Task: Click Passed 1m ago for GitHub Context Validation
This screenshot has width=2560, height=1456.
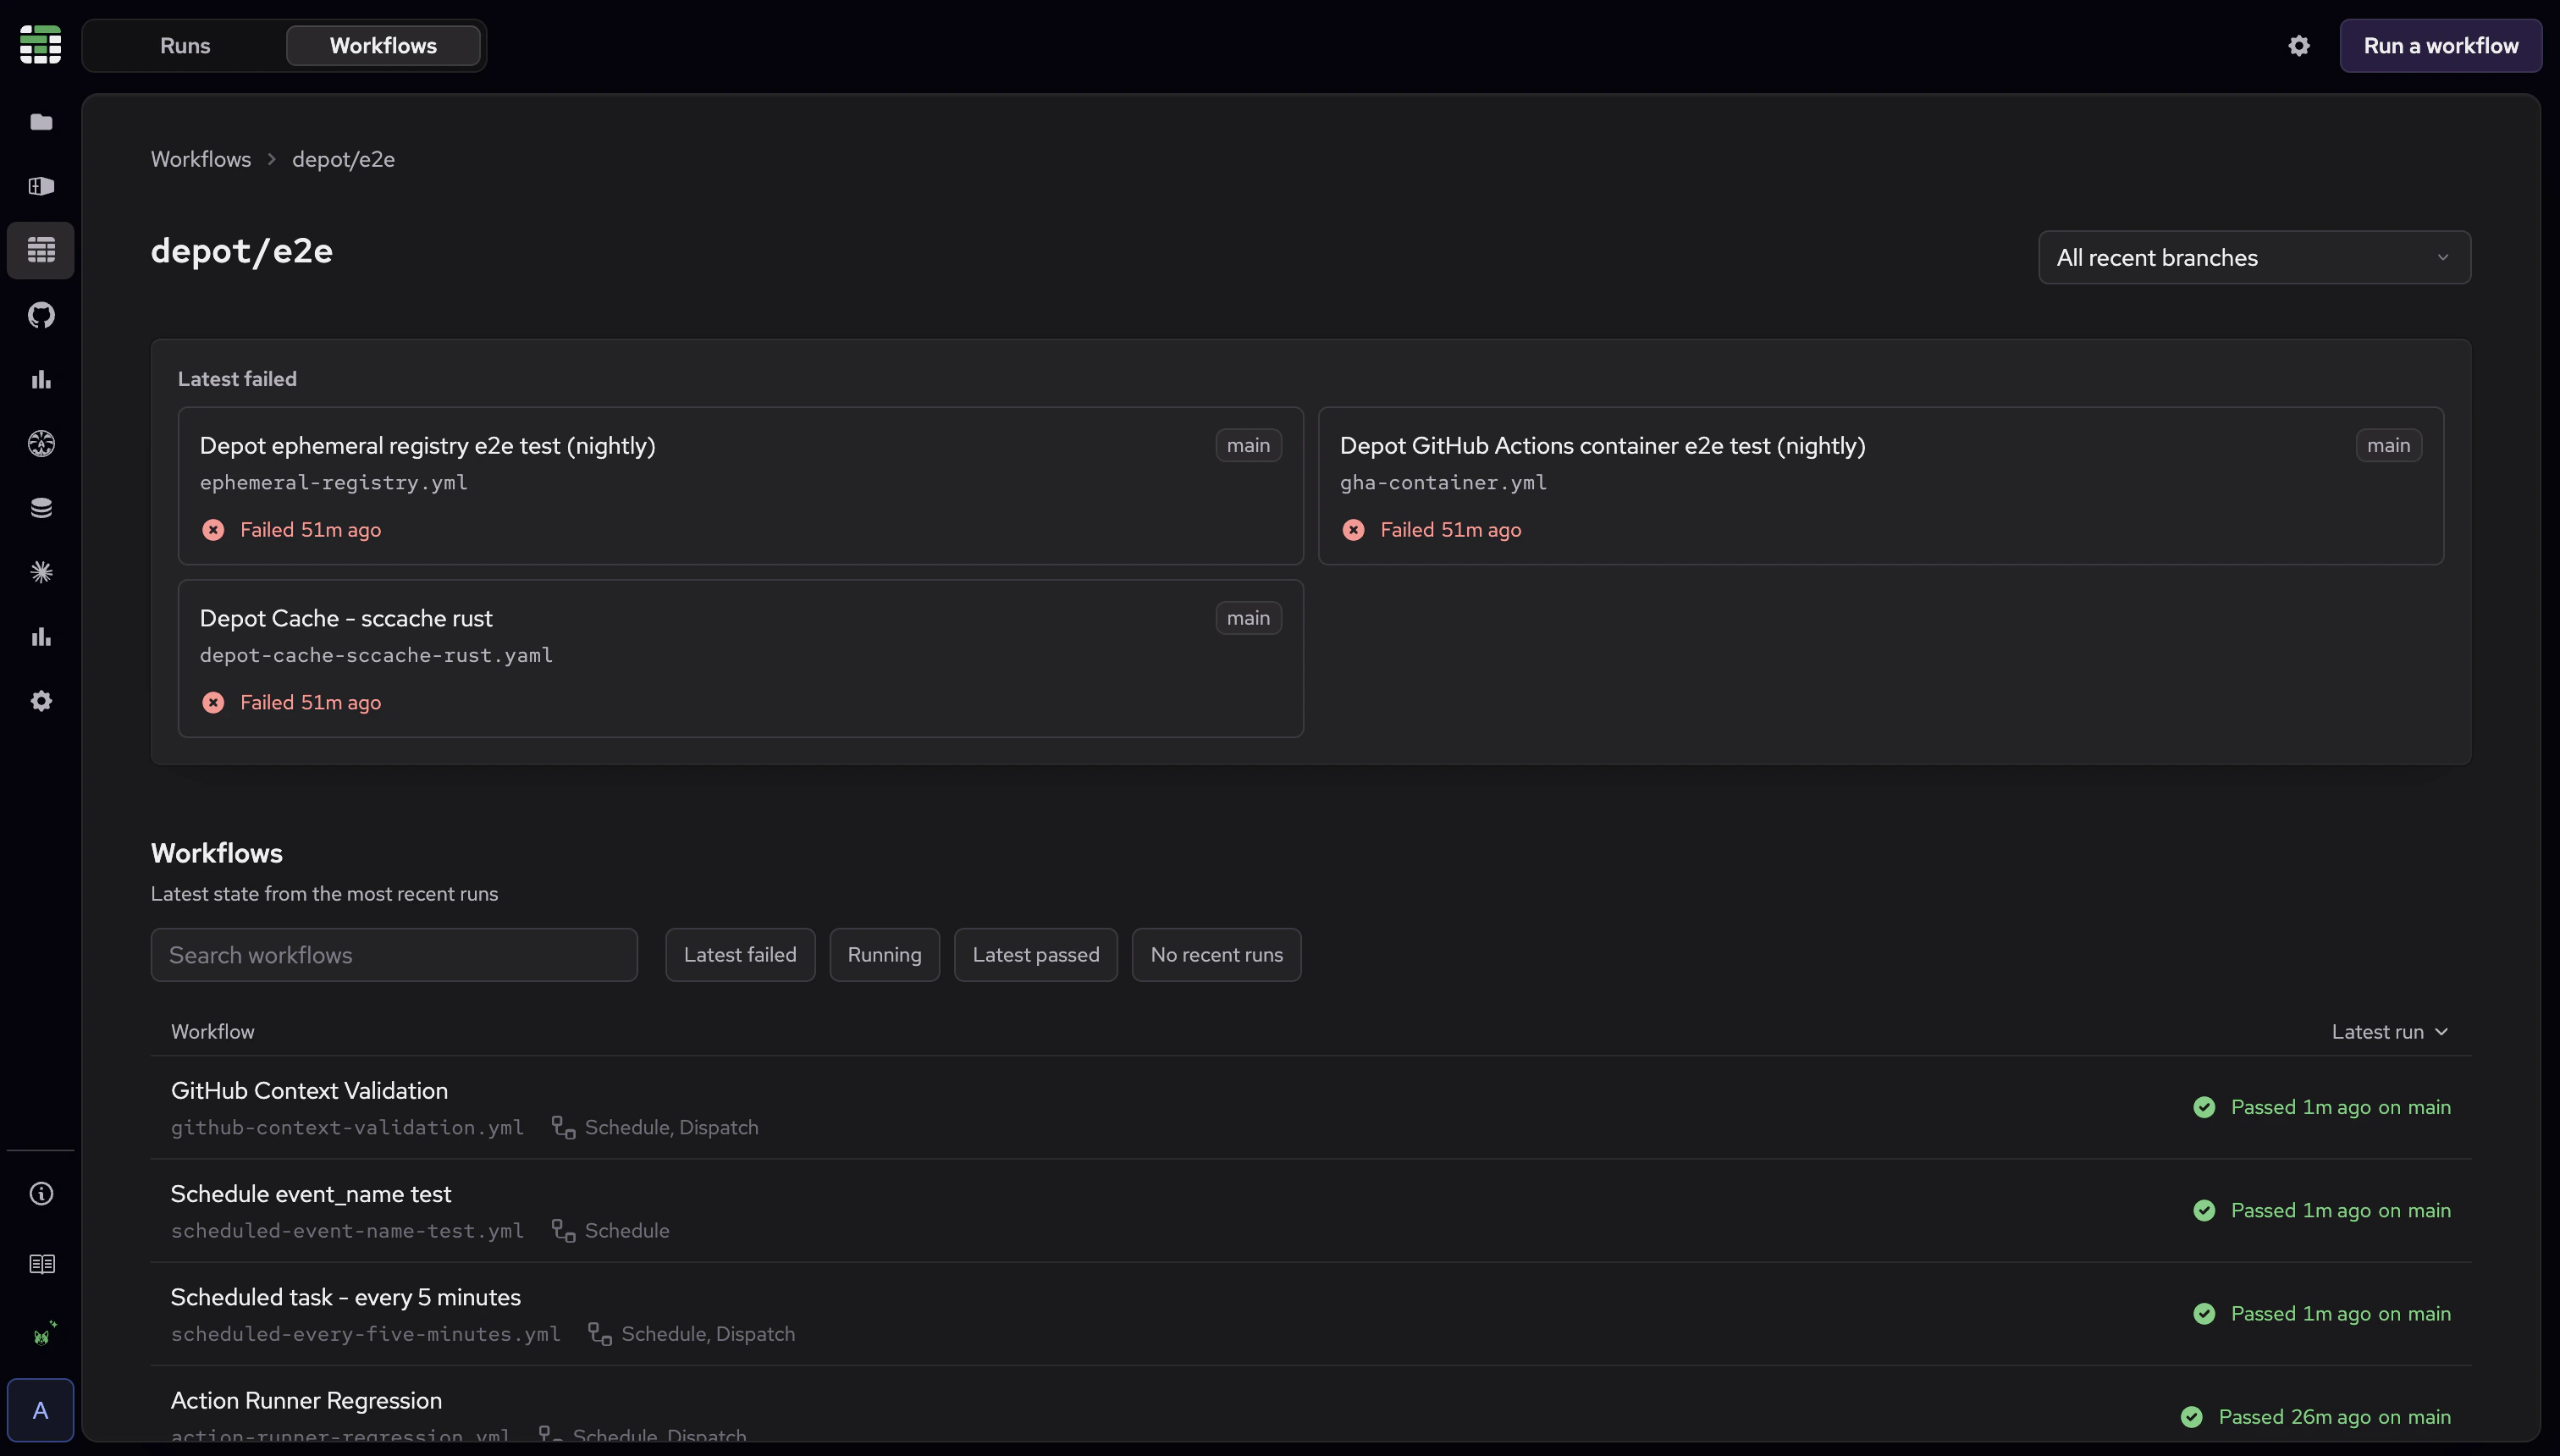Action: point(2340,1107)
